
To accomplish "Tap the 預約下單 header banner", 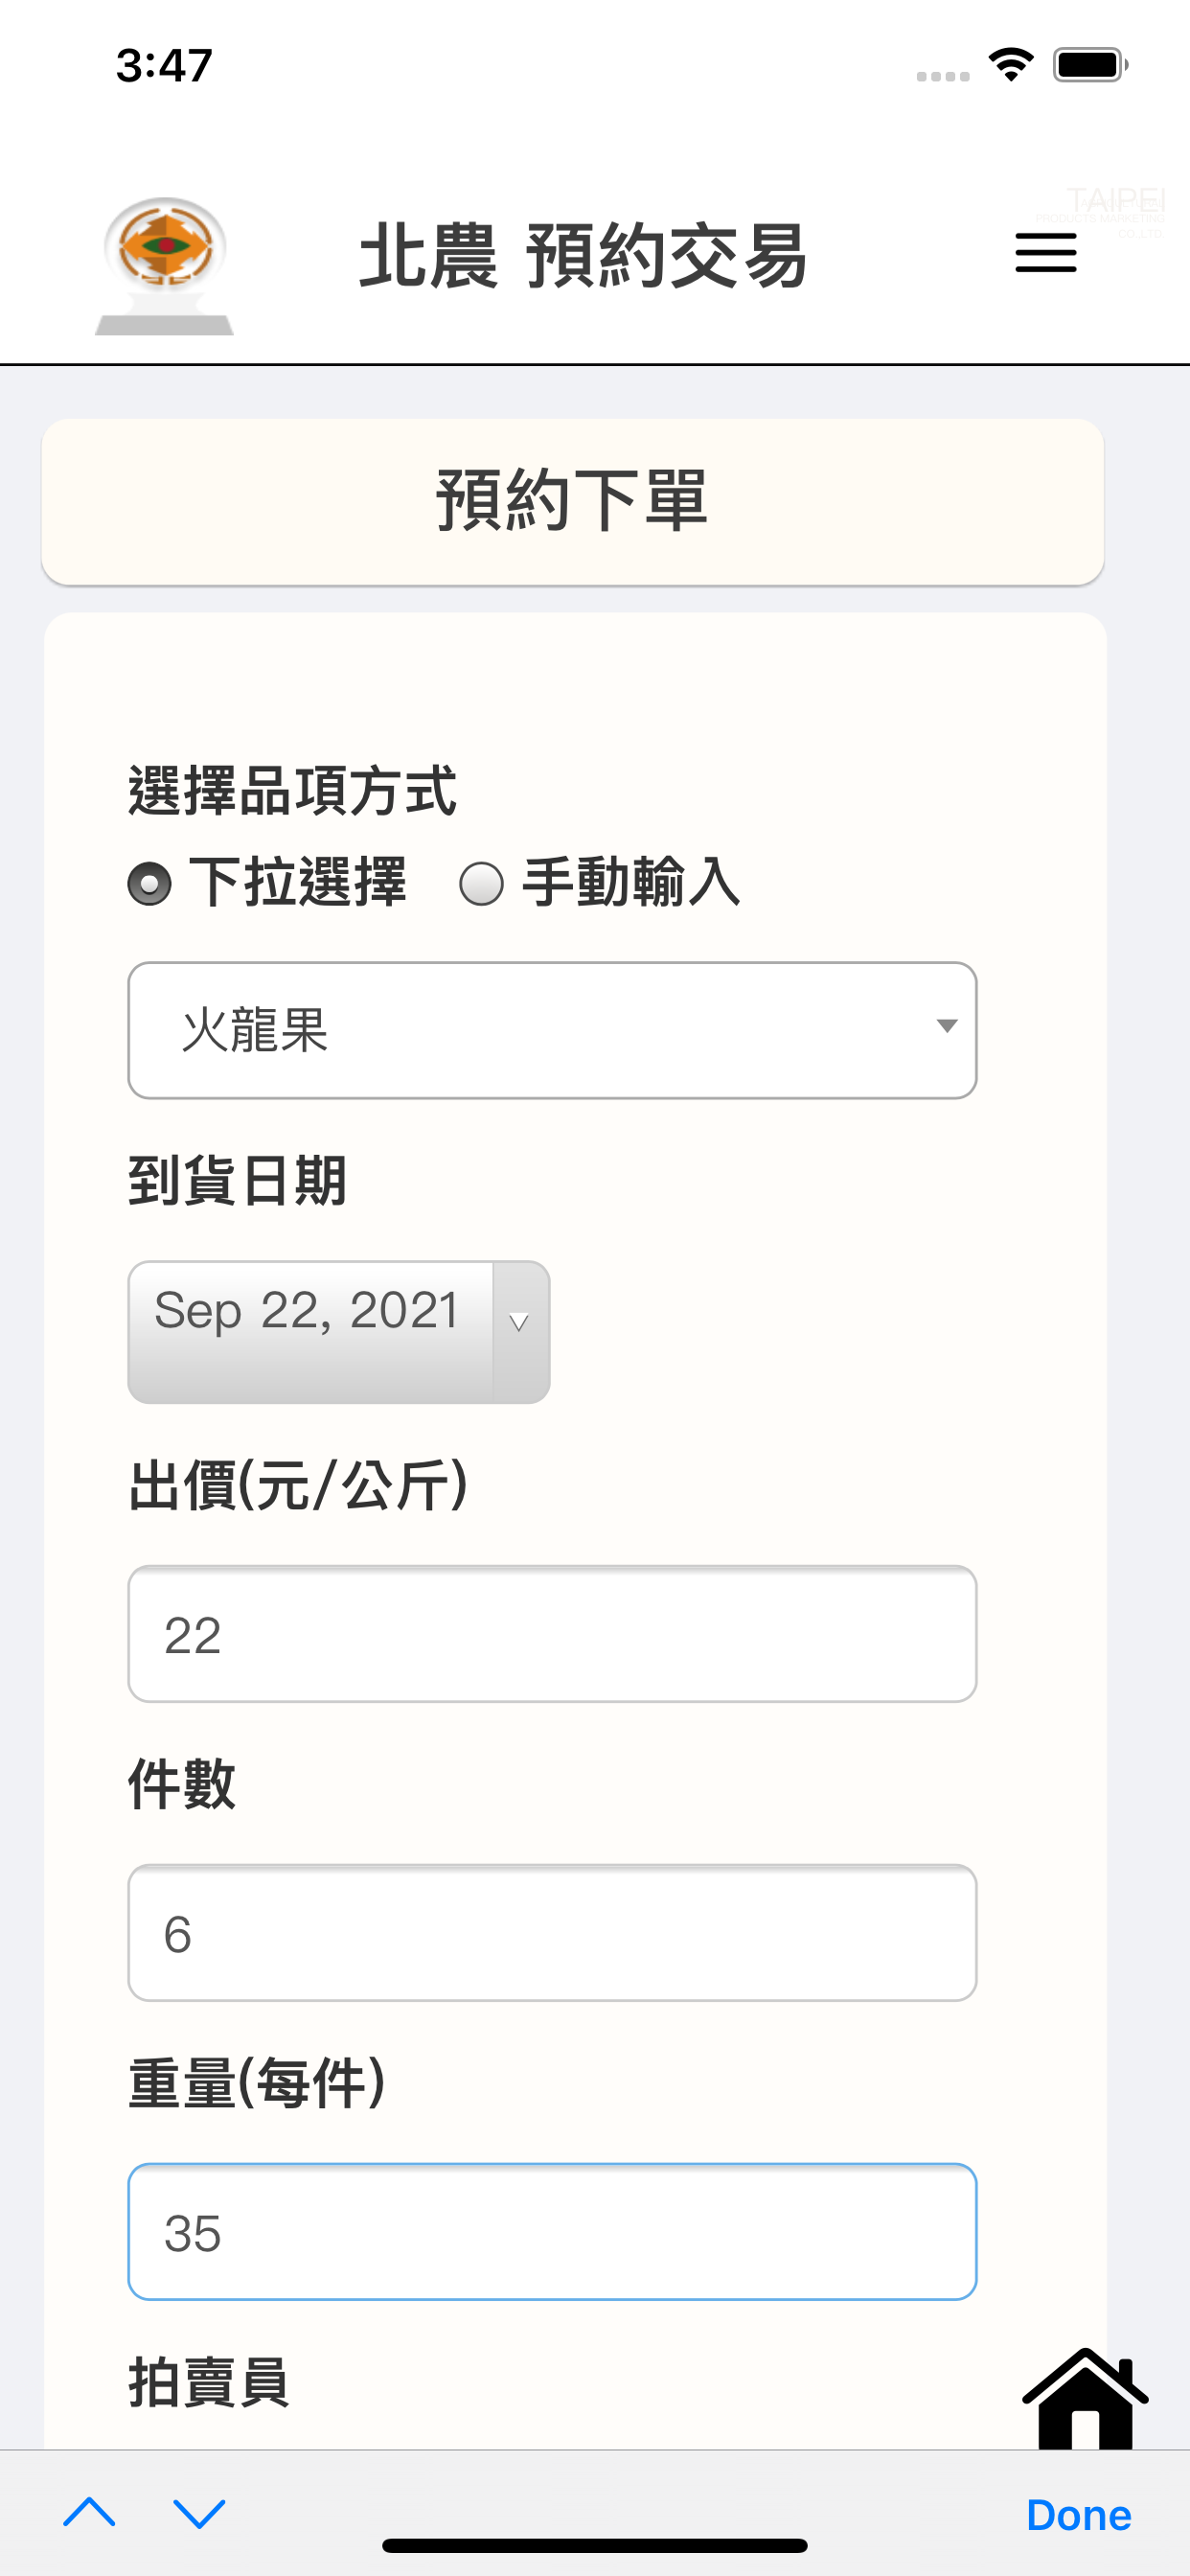I will coord(572,502).
